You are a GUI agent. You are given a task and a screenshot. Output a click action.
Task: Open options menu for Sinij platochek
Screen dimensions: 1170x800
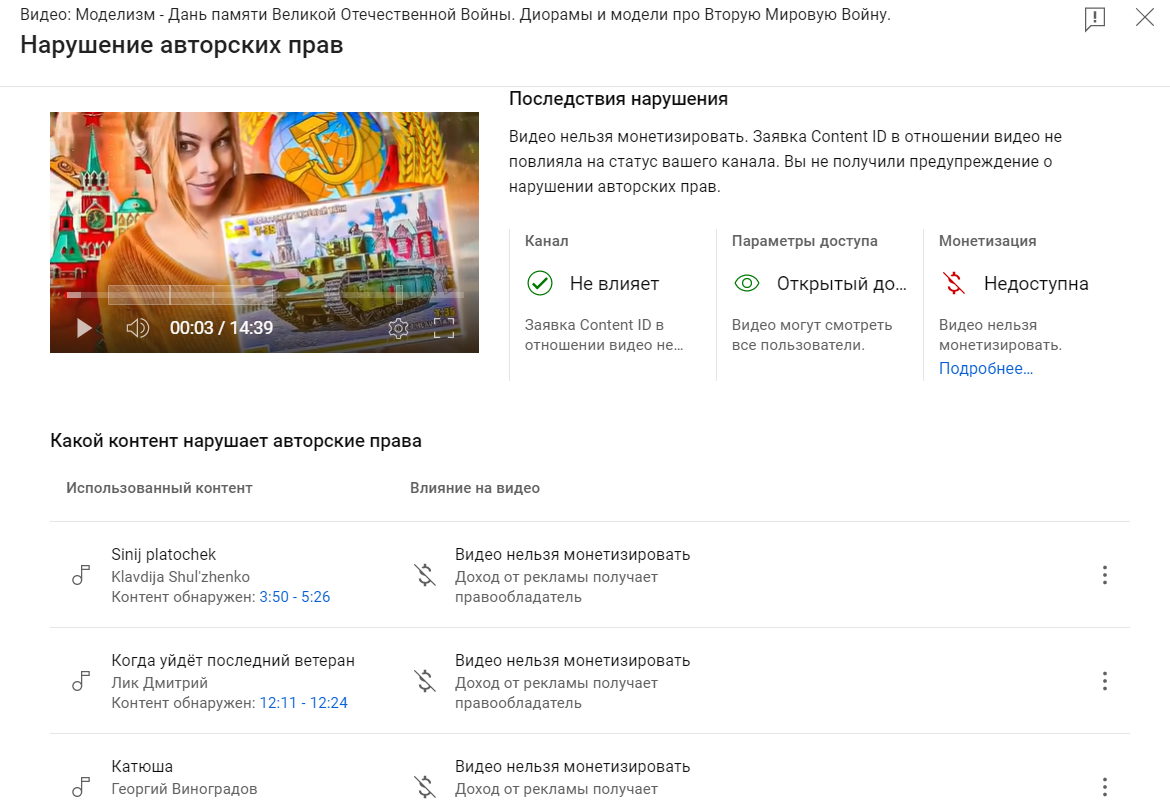1105,575
